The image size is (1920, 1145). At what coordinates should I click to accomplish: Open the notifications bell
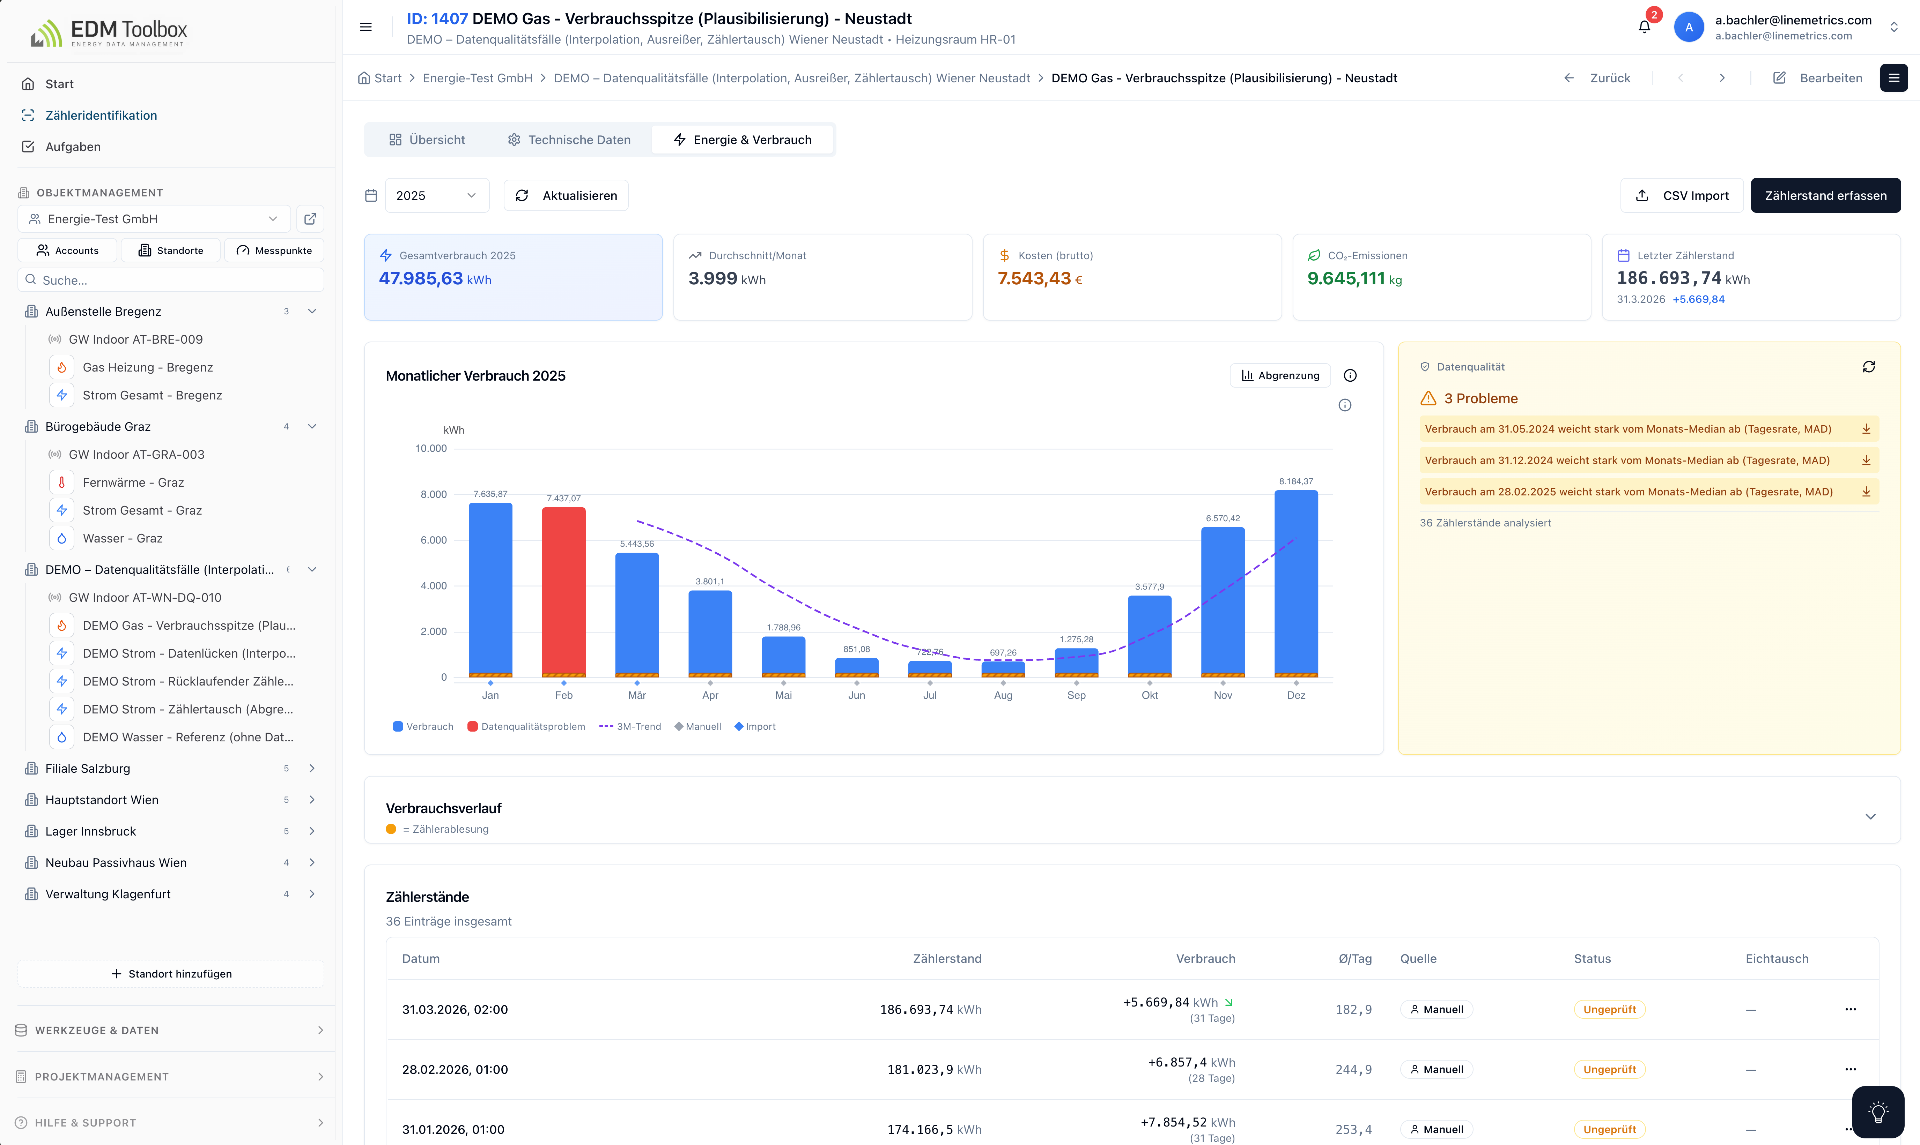(1645, 27)
